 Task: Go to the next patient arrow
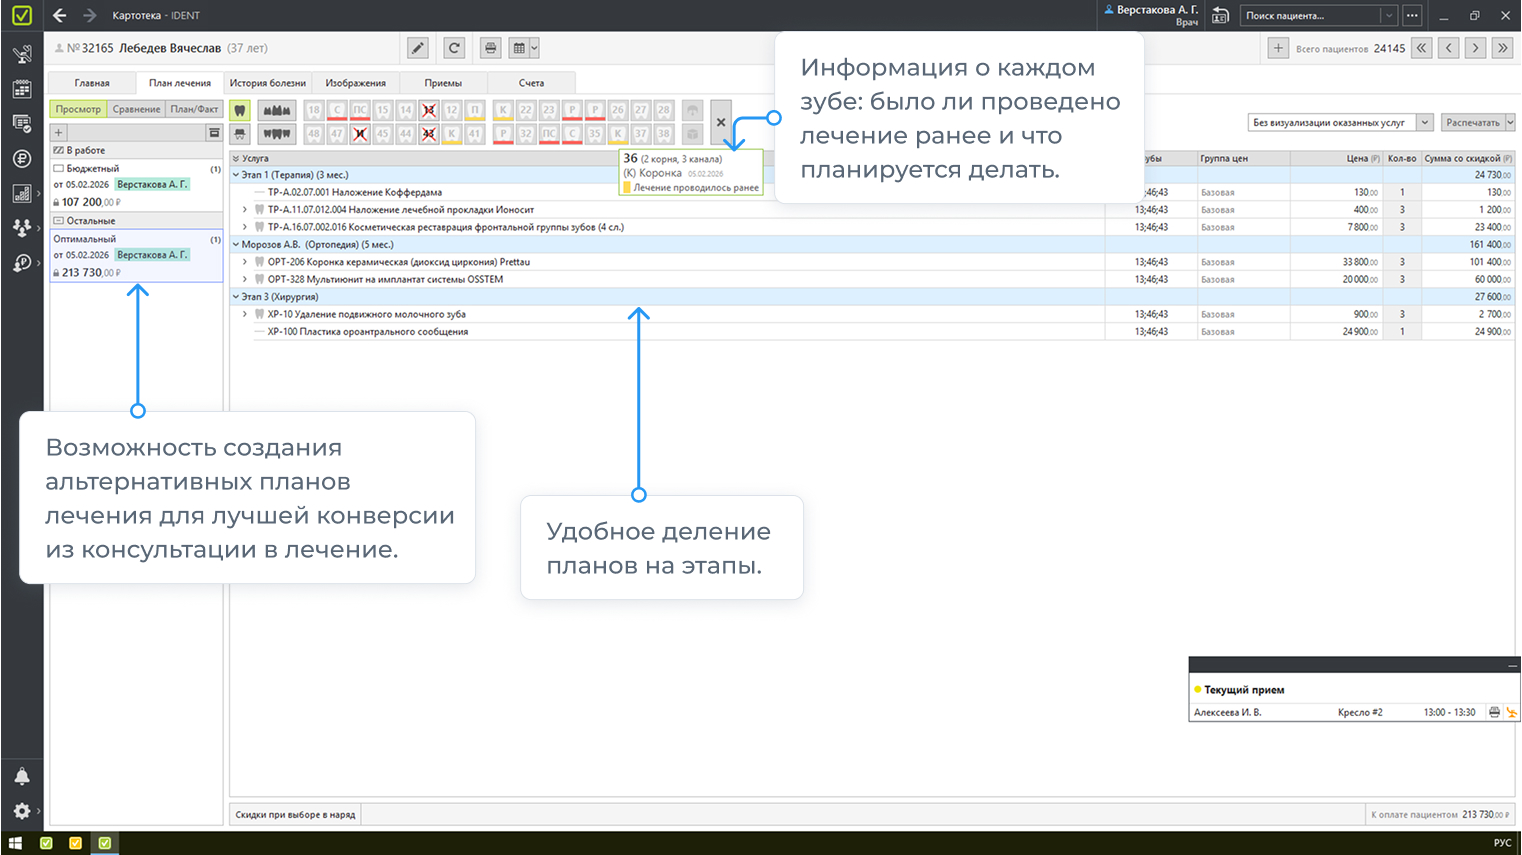[1475, 48]
